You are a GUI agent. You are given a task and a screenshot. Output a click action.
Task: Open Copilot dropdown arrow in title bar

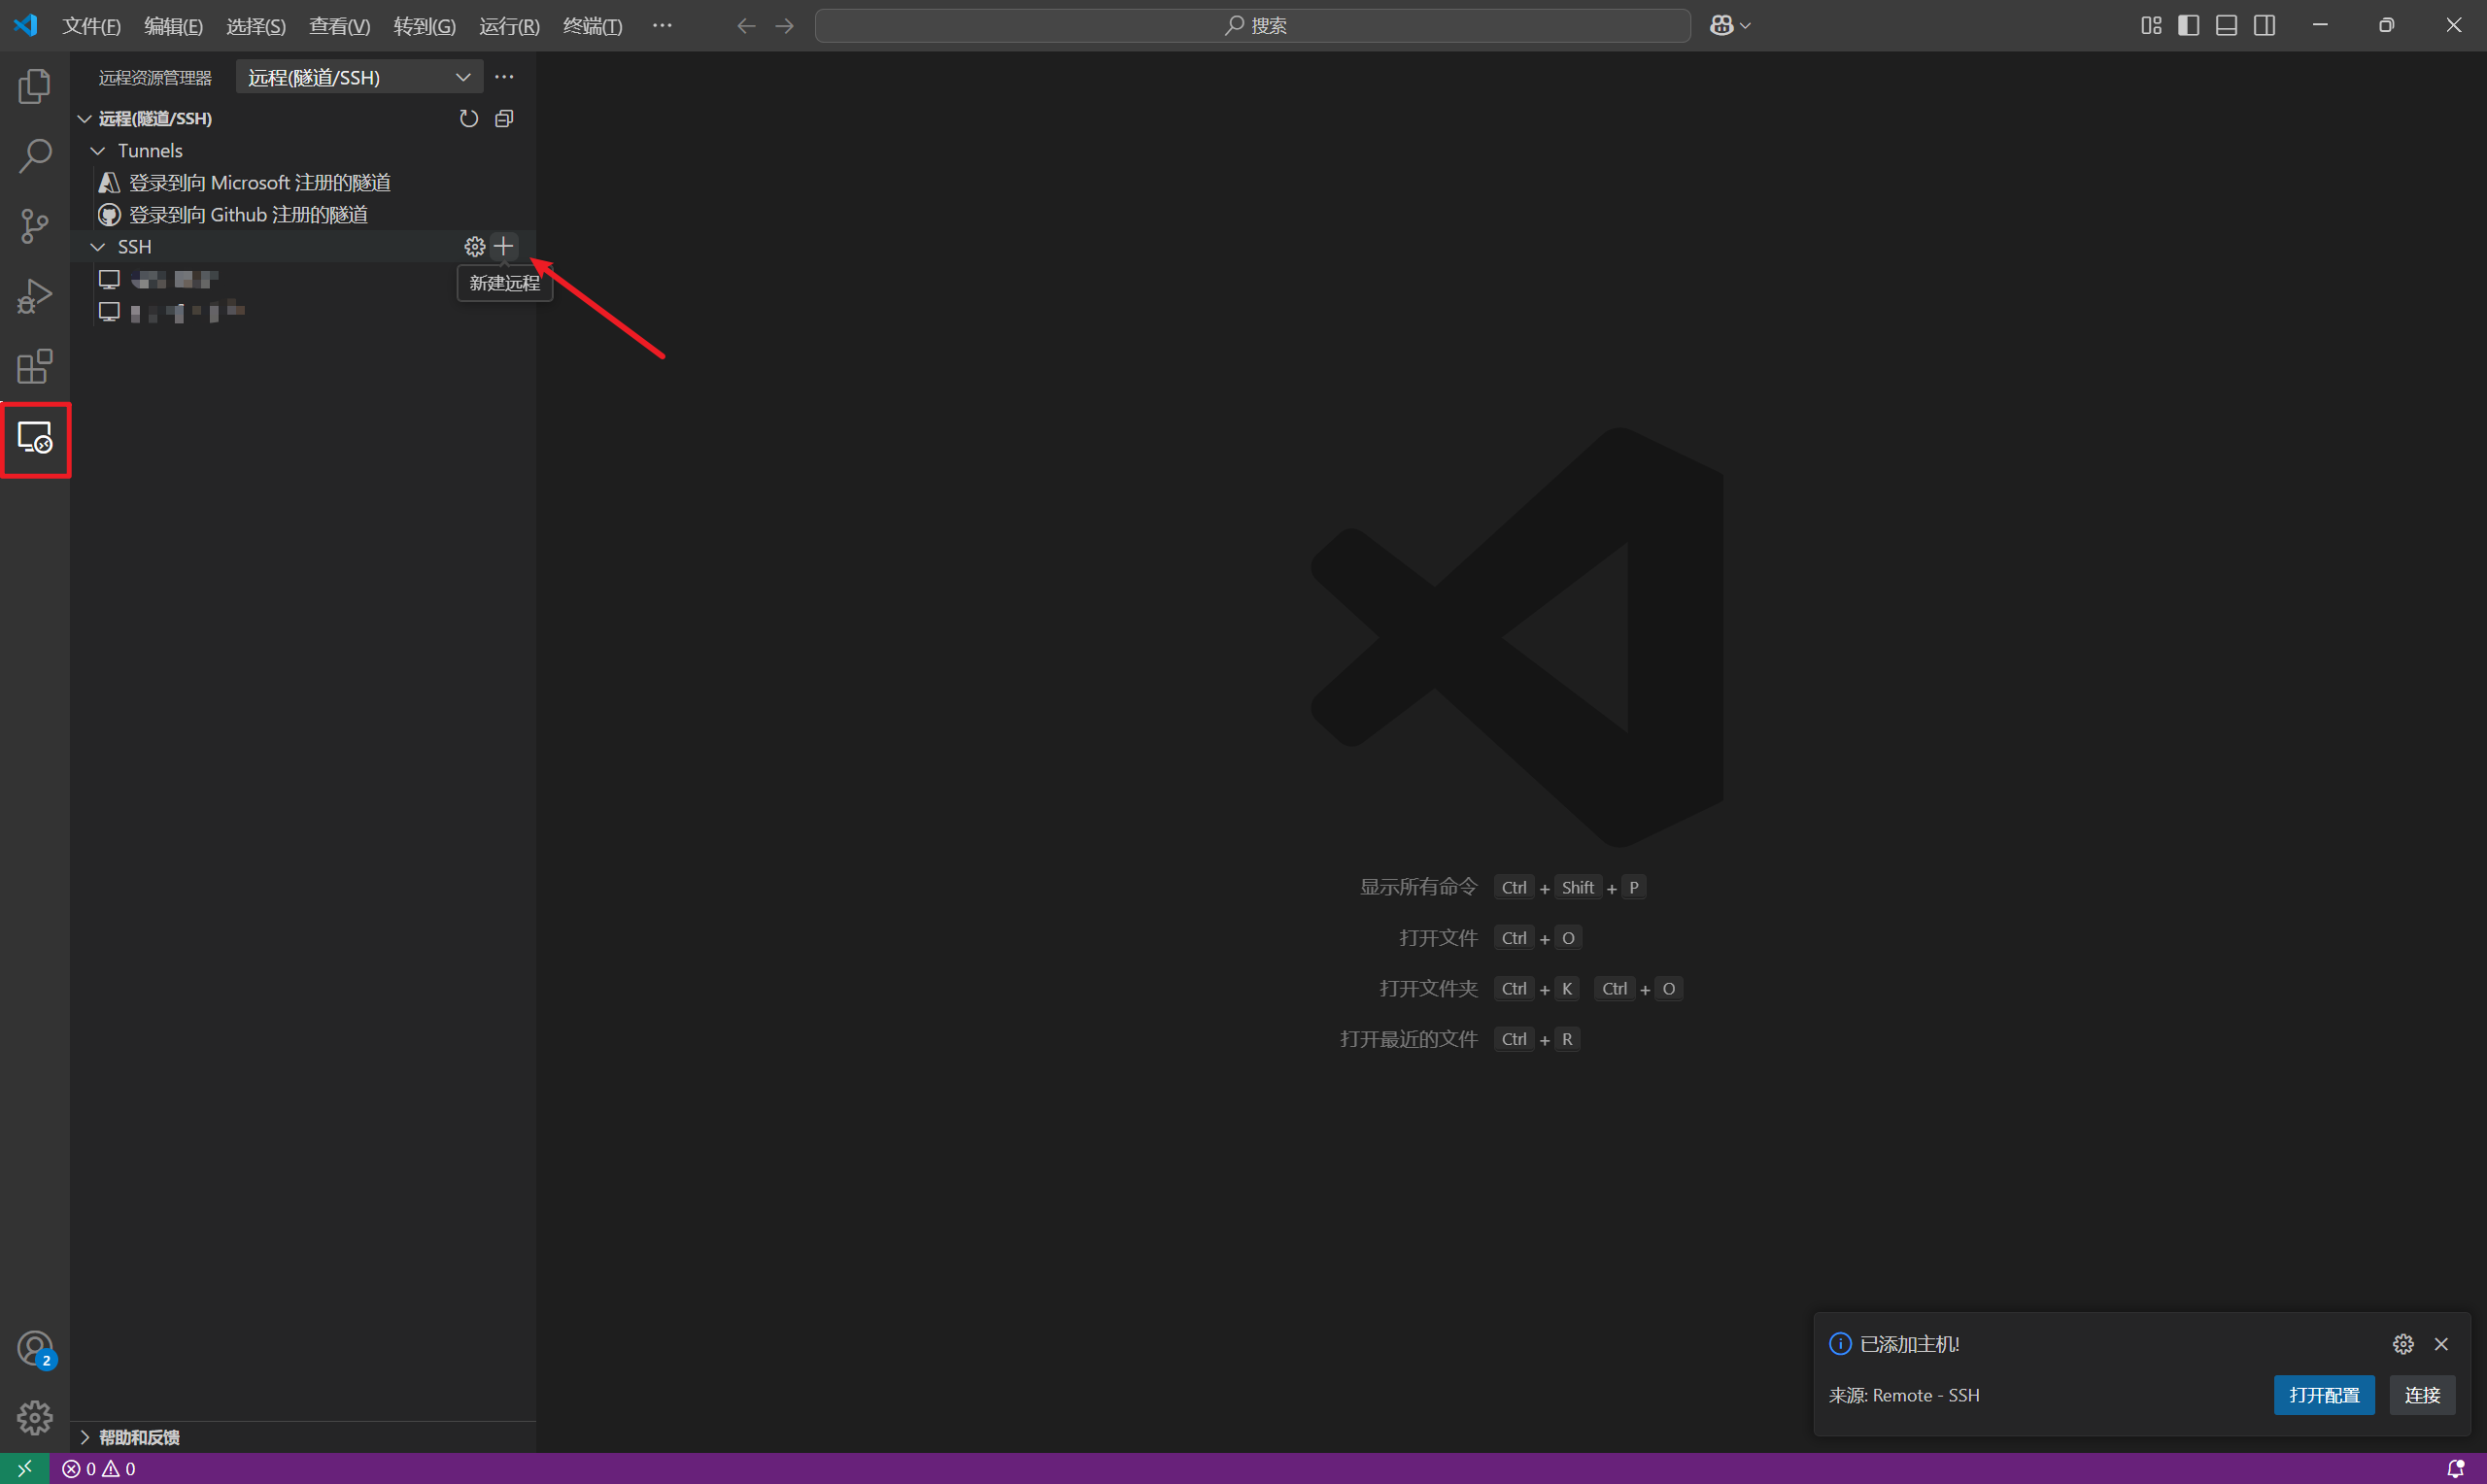coord(1746,25)
